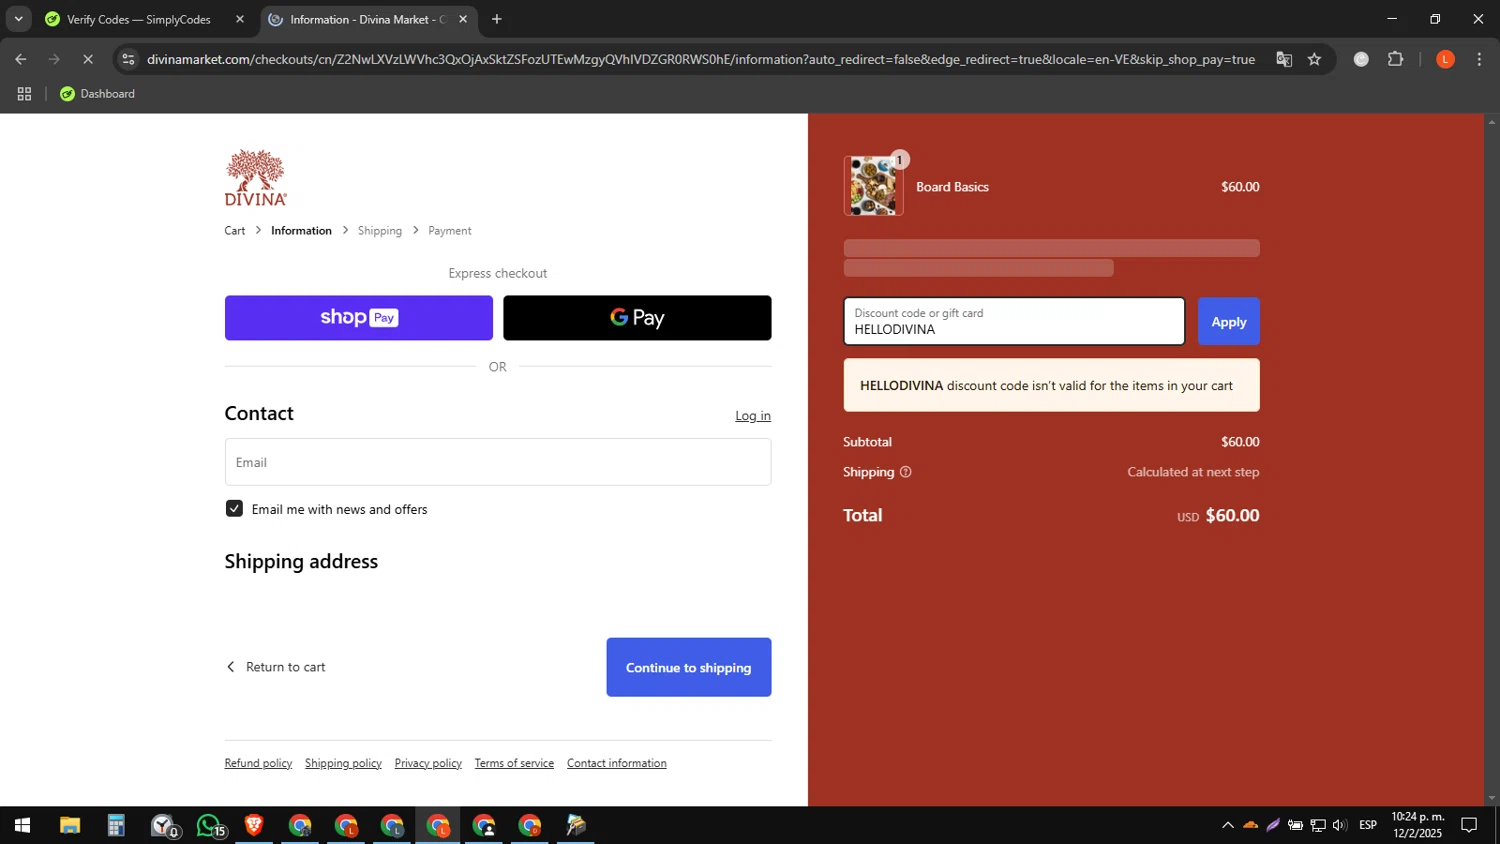Click the volume speaker tray icon
The width and height of the screenshot is (1500, 844).
1340,826
